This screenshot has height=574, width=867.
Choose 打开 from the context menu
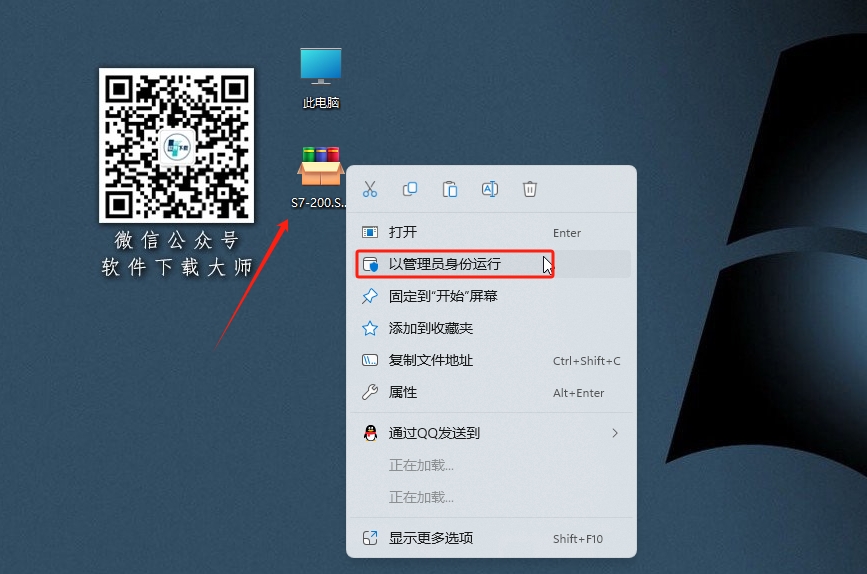pos(492,232)
